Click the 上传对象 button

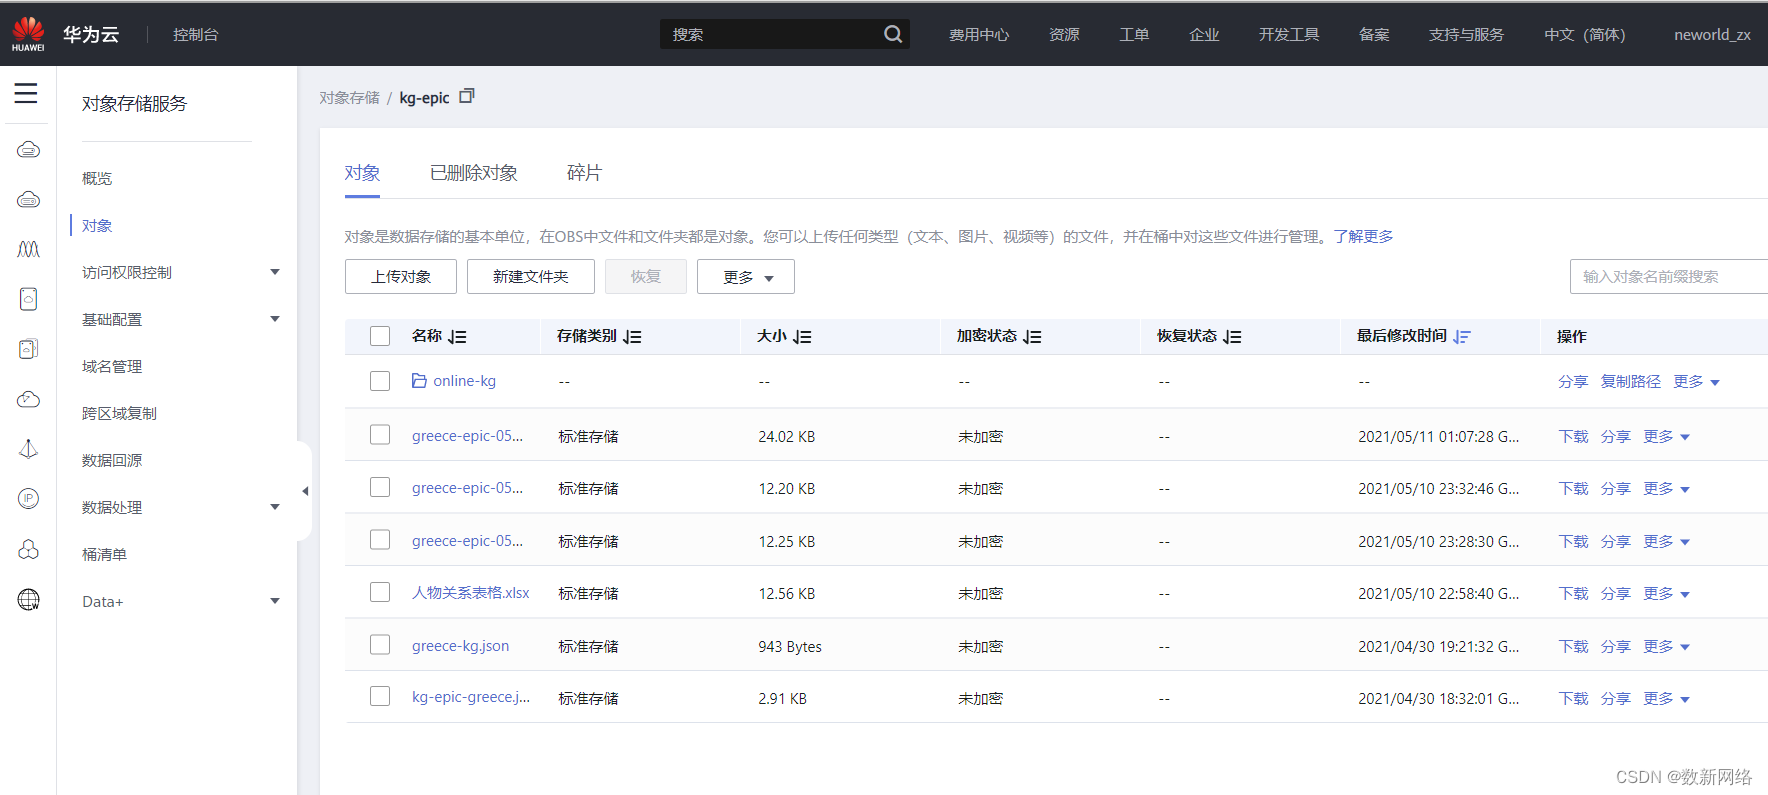click(x=401, y=277)
